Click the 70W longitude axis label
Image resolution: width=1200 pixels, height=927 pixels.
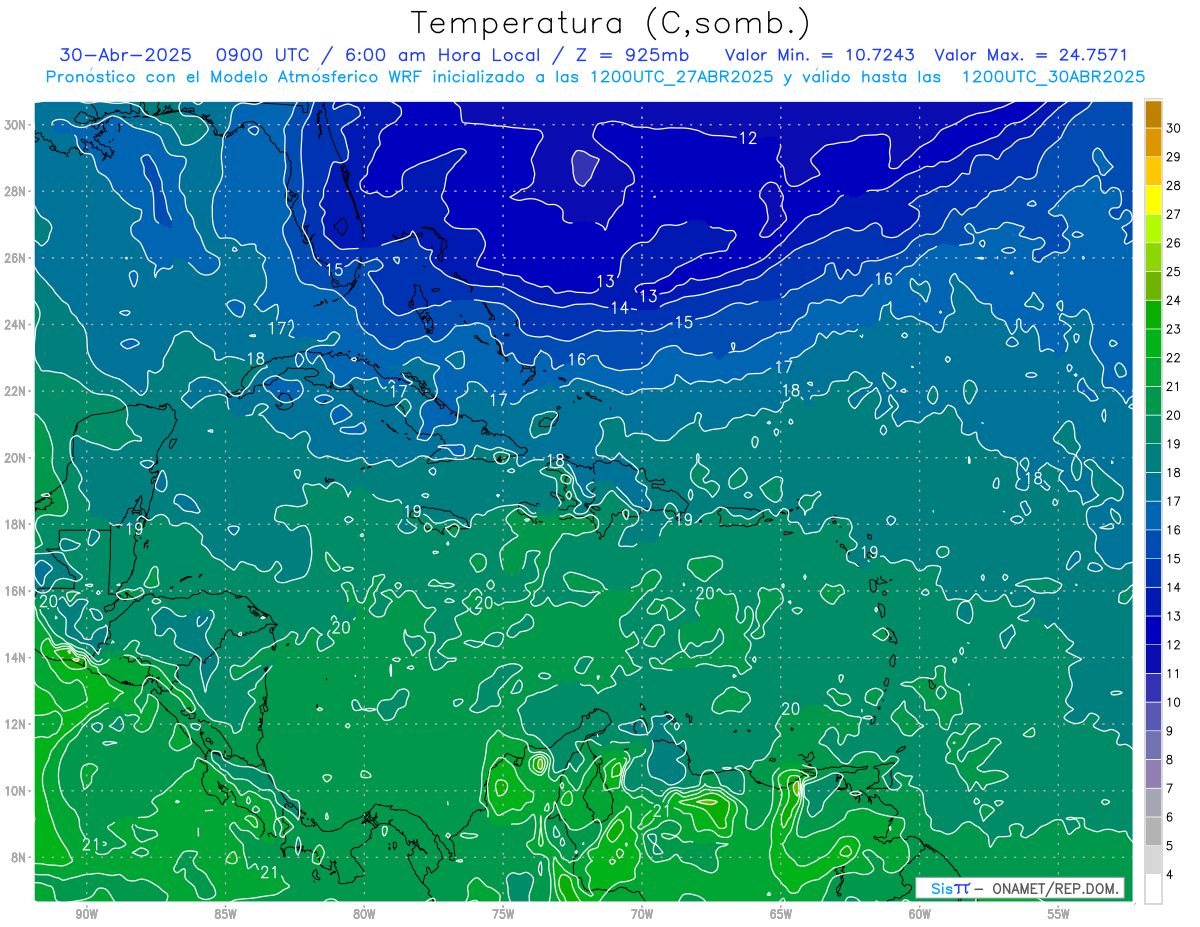coord(642,914)
